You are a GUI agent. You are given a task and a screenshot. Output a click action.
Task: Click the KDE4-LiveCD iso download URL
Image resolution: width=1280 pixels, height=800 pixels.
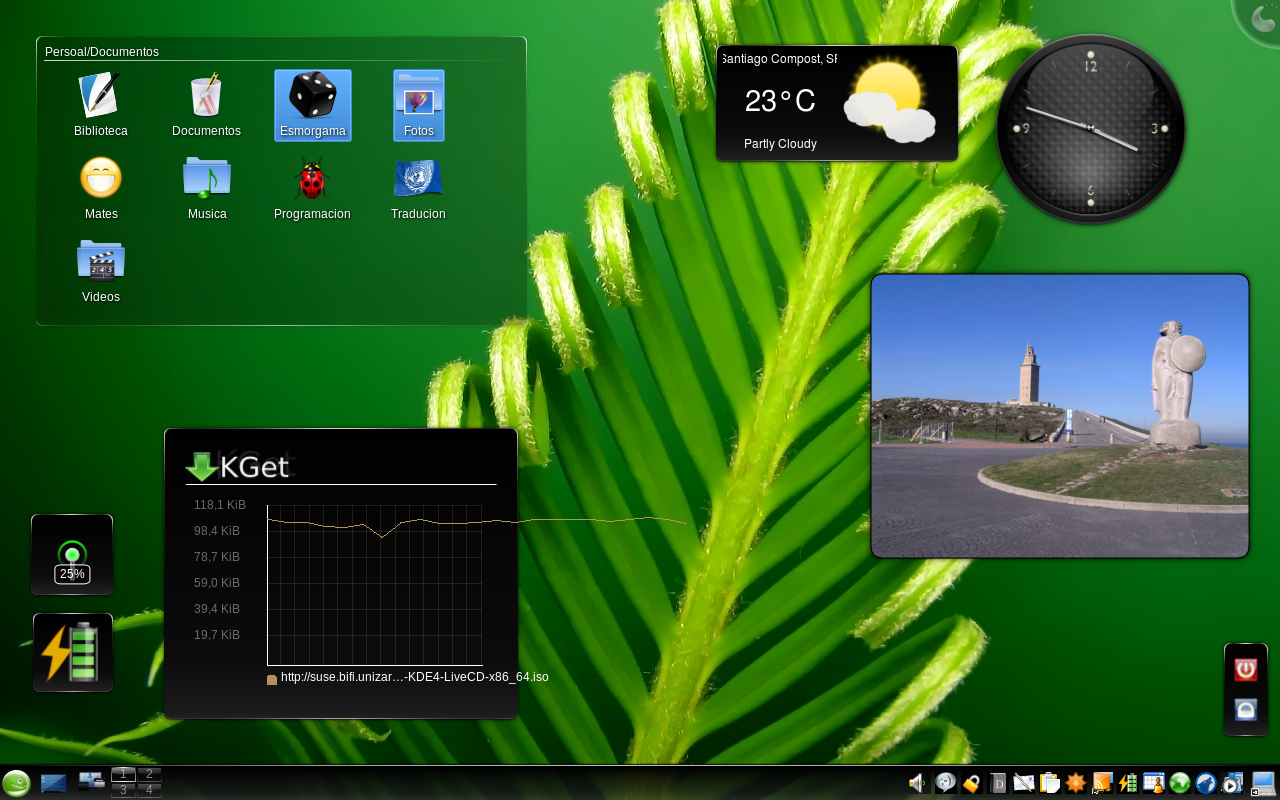(414, 677)
